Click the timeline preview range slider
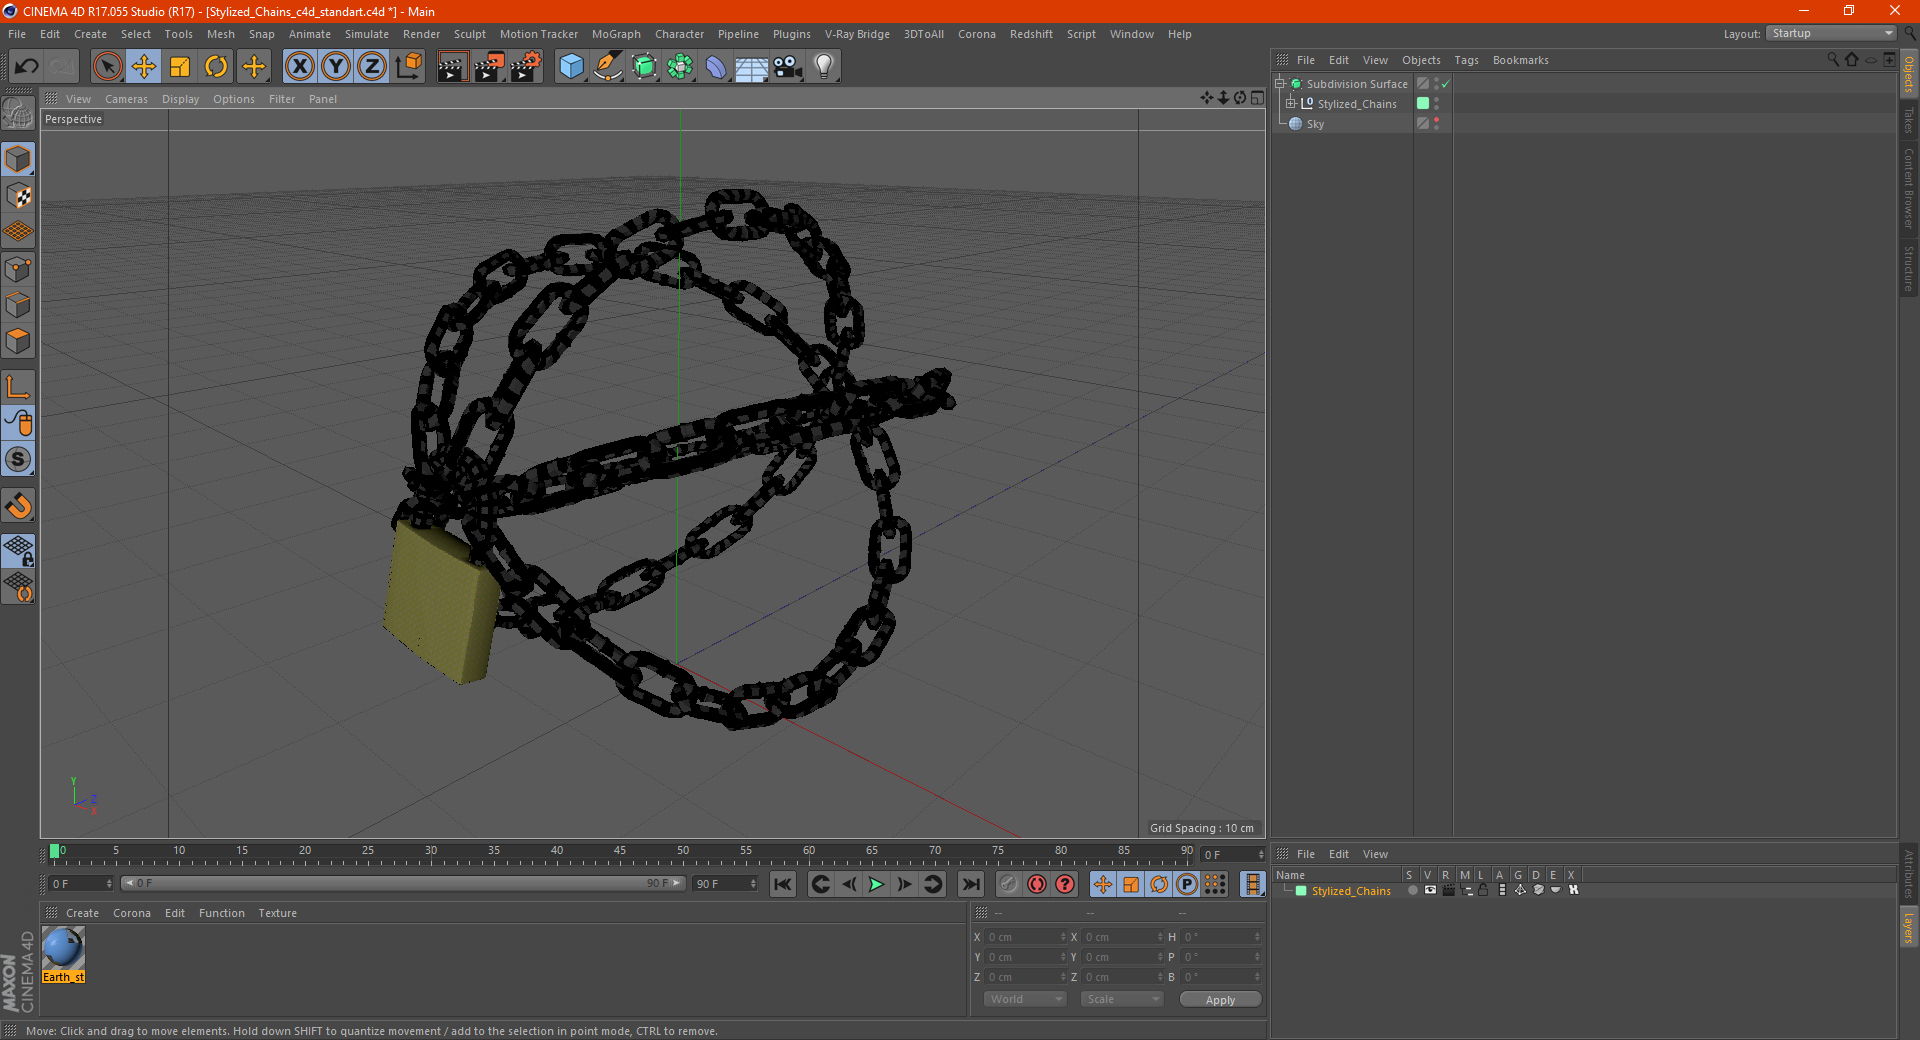 click(403, 883)
